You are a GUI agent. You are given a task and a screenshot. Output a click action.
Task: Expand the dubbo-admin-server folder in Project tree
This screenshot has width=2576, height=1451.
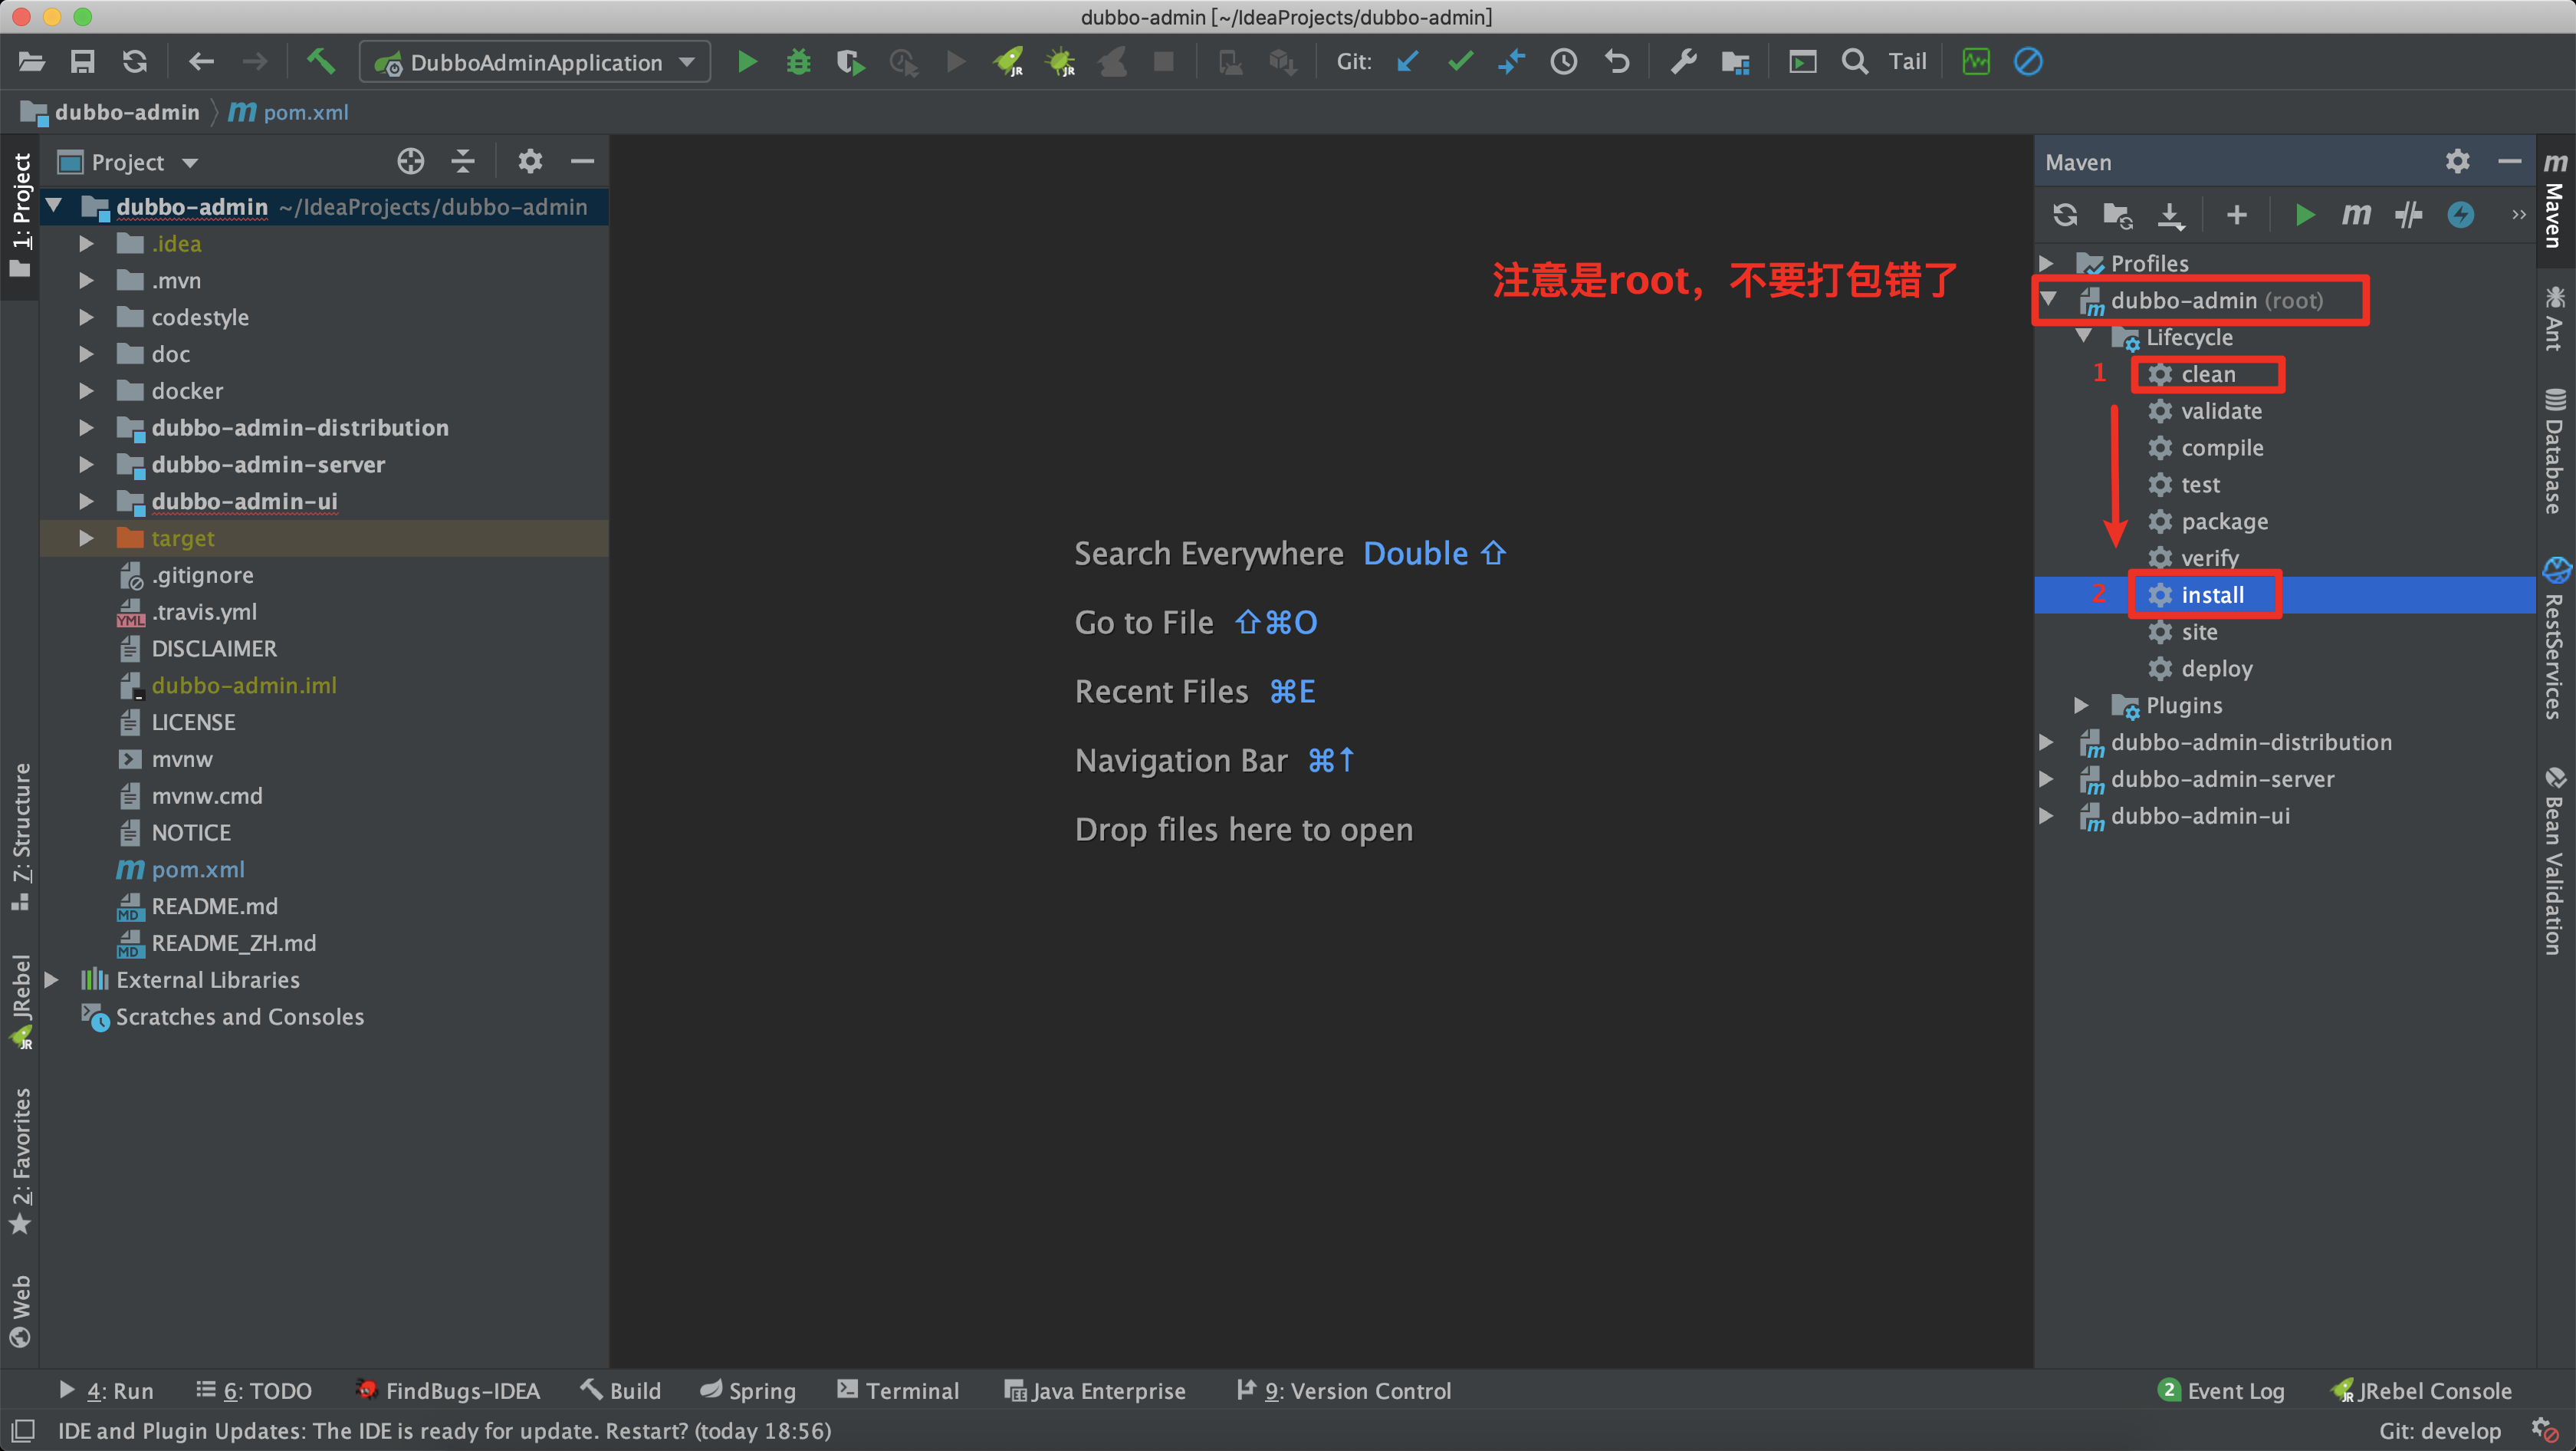point(87,464)
